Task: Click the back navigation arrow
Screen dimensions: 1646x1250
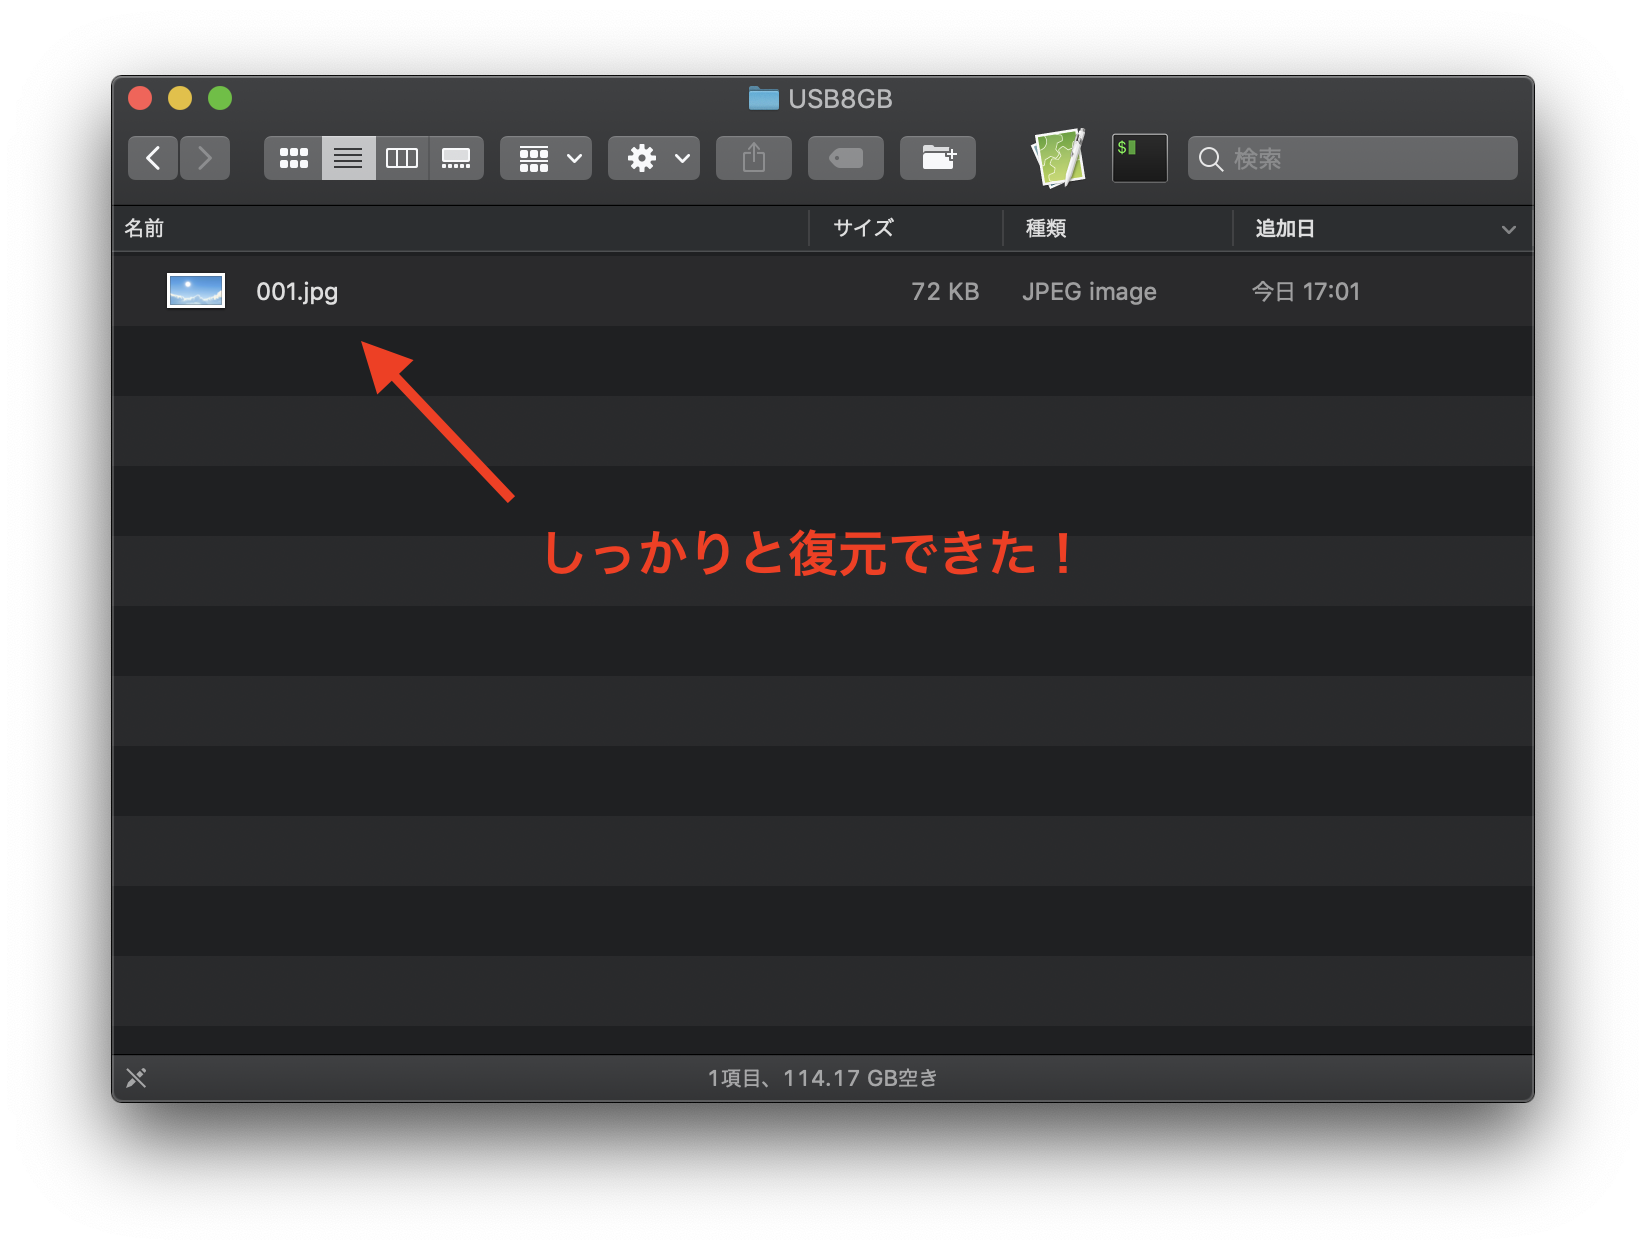Action: coord(153,158)
